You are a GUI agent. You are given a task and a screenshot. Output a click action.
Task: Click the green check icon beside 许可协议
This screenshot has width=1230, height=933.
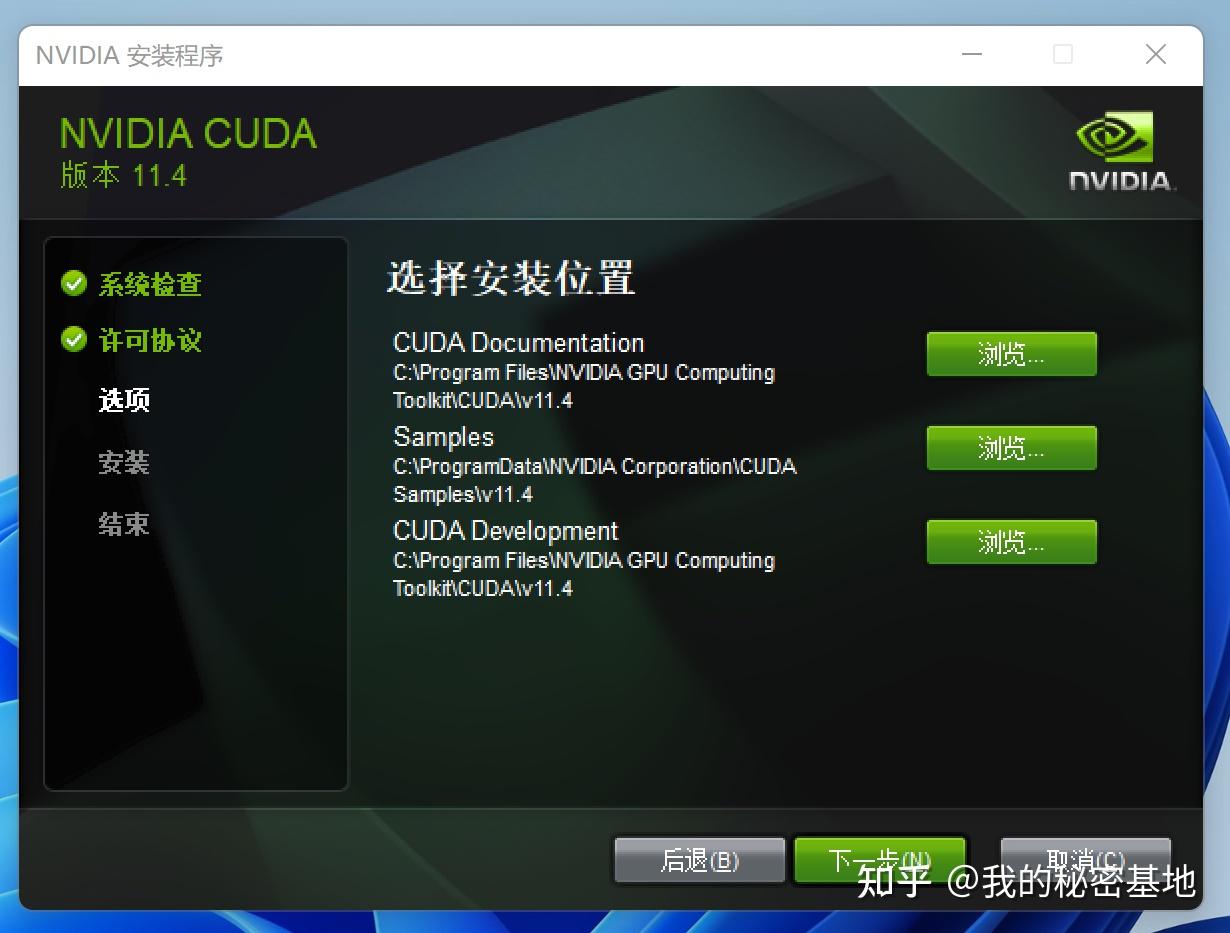[x=74, y=340]
